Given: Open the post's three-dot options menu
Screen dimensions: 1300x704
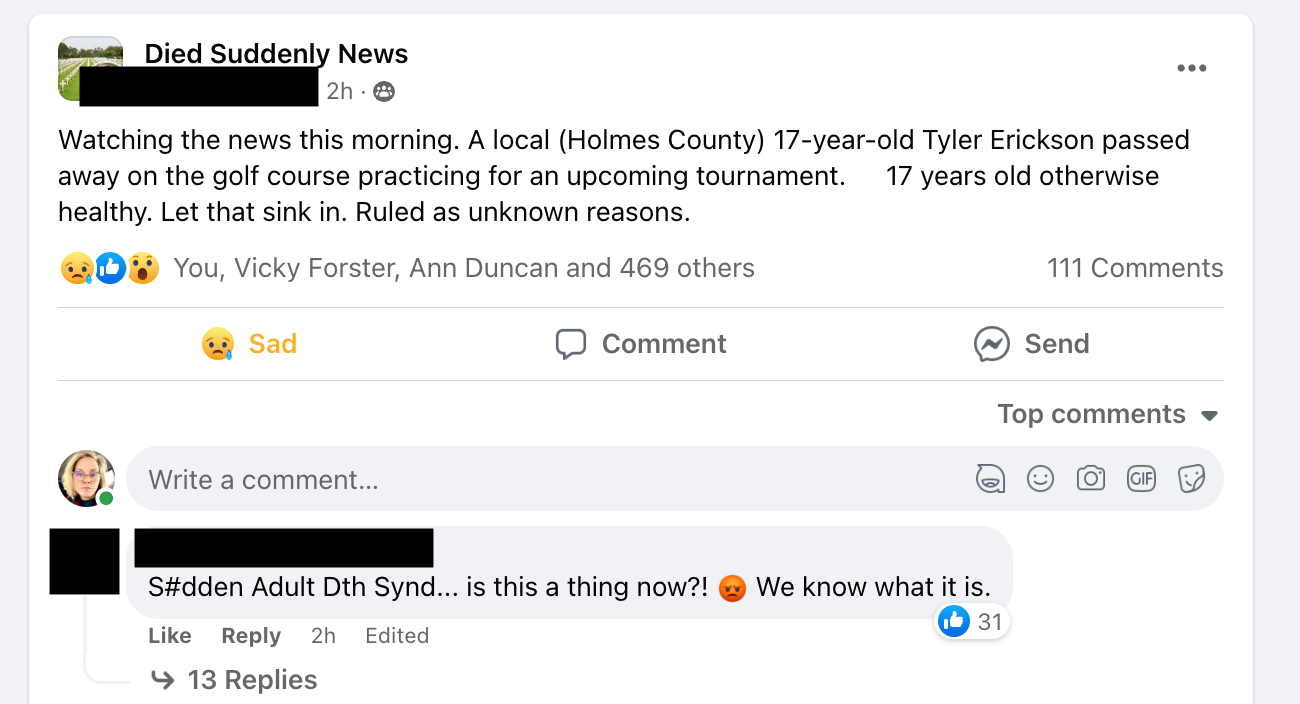Looking at the screenshot, I should 1191,69.
